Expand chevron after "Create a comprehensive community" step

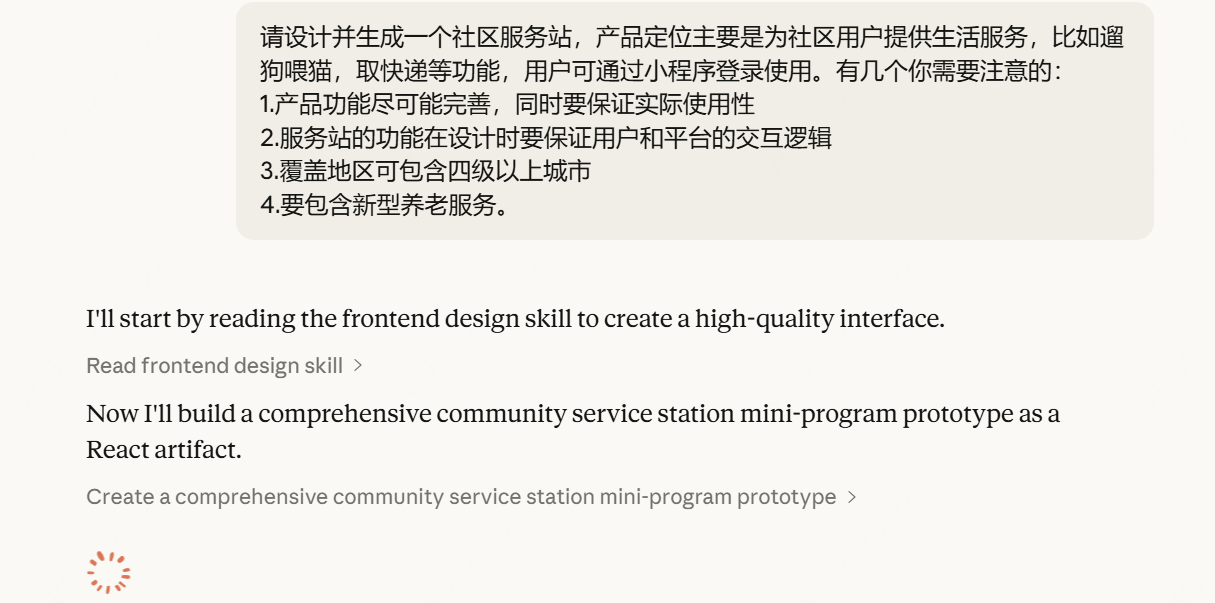tap(852, 497)
